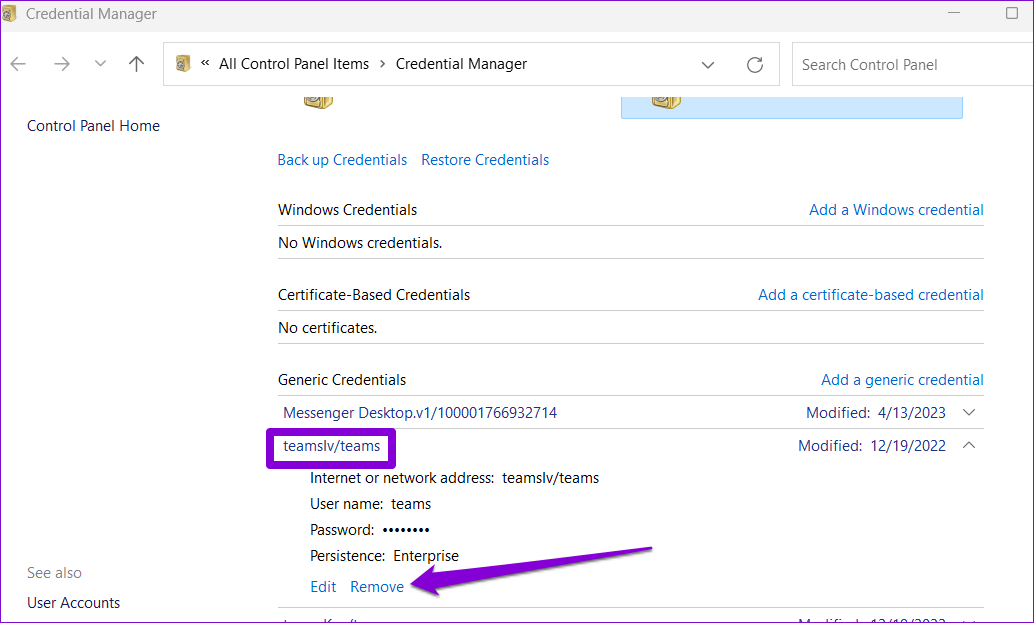
Task: Click 'Persistence: Enterprise' text
Action: 384,556
